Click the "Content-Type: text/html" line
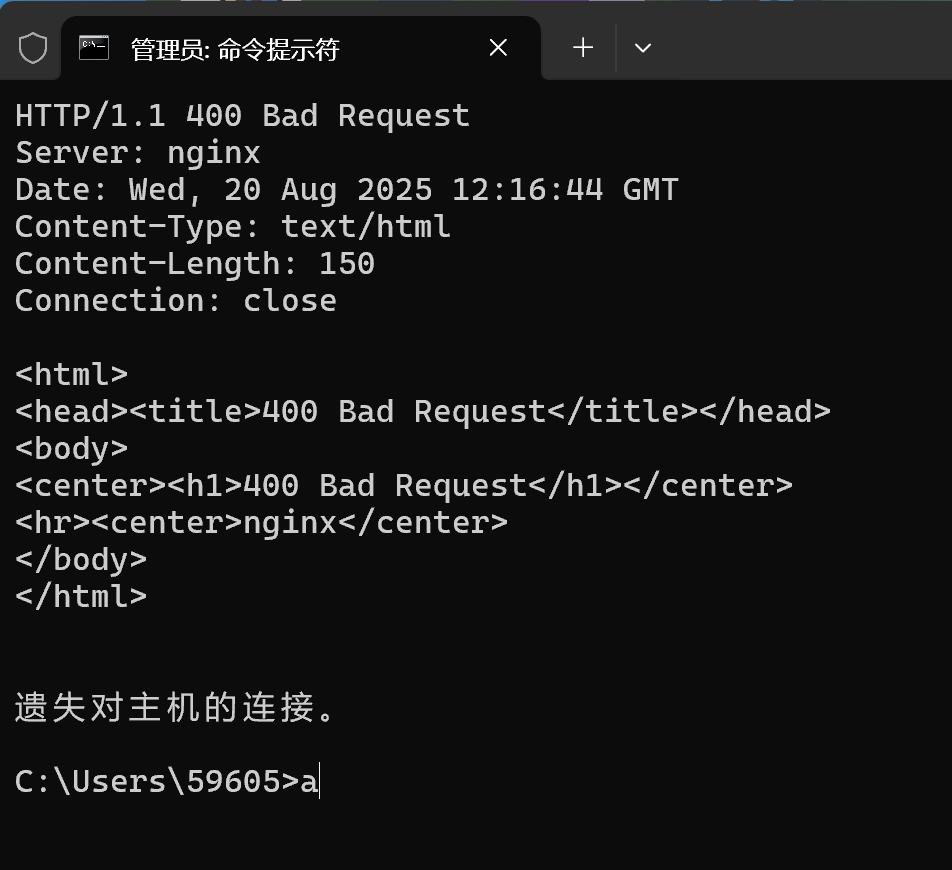The image size is (952, 870). pos(233,227)
